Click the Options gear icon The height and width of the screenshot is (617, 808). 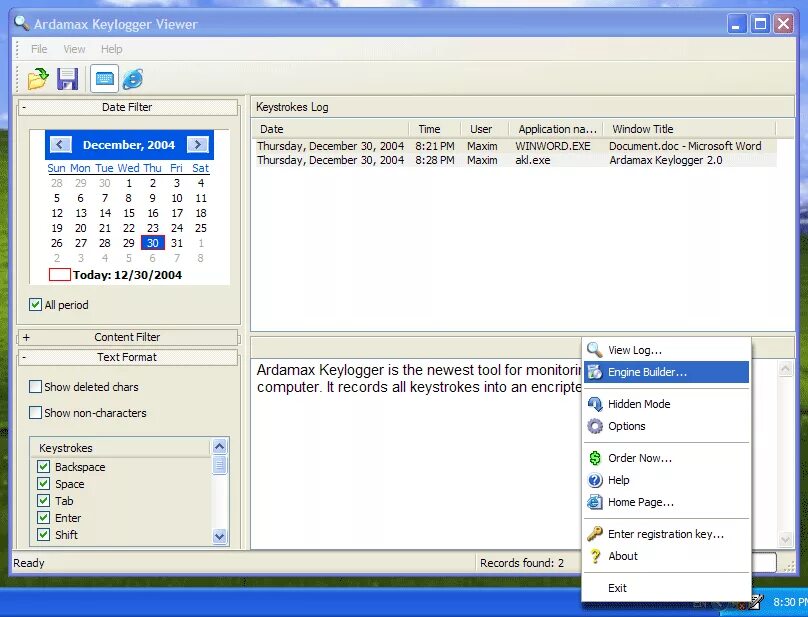(595, 426)
